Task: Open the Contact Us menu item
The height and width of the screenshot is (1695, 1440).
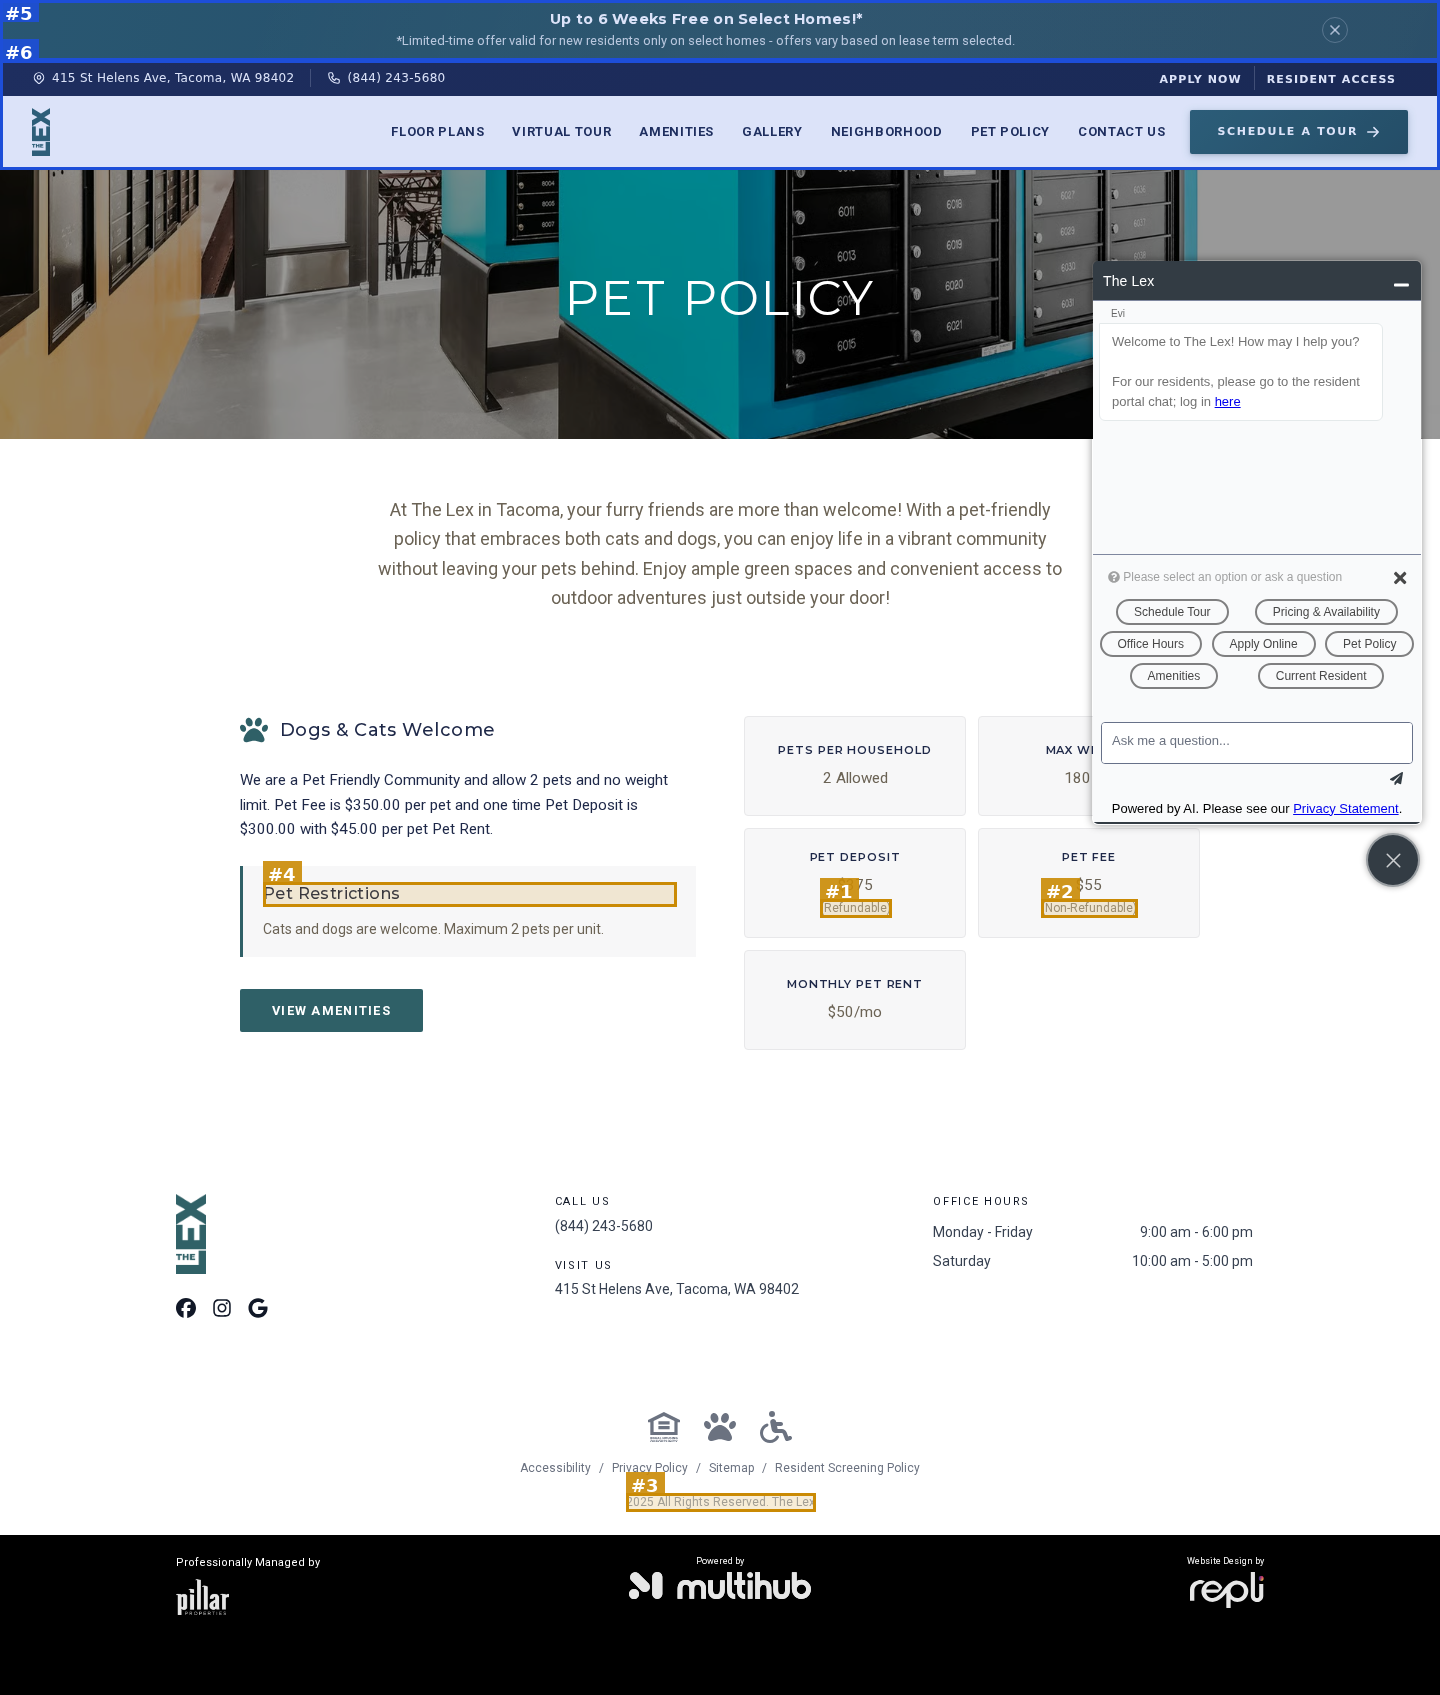Action: pyautogui.click(x=1122, y=132)
